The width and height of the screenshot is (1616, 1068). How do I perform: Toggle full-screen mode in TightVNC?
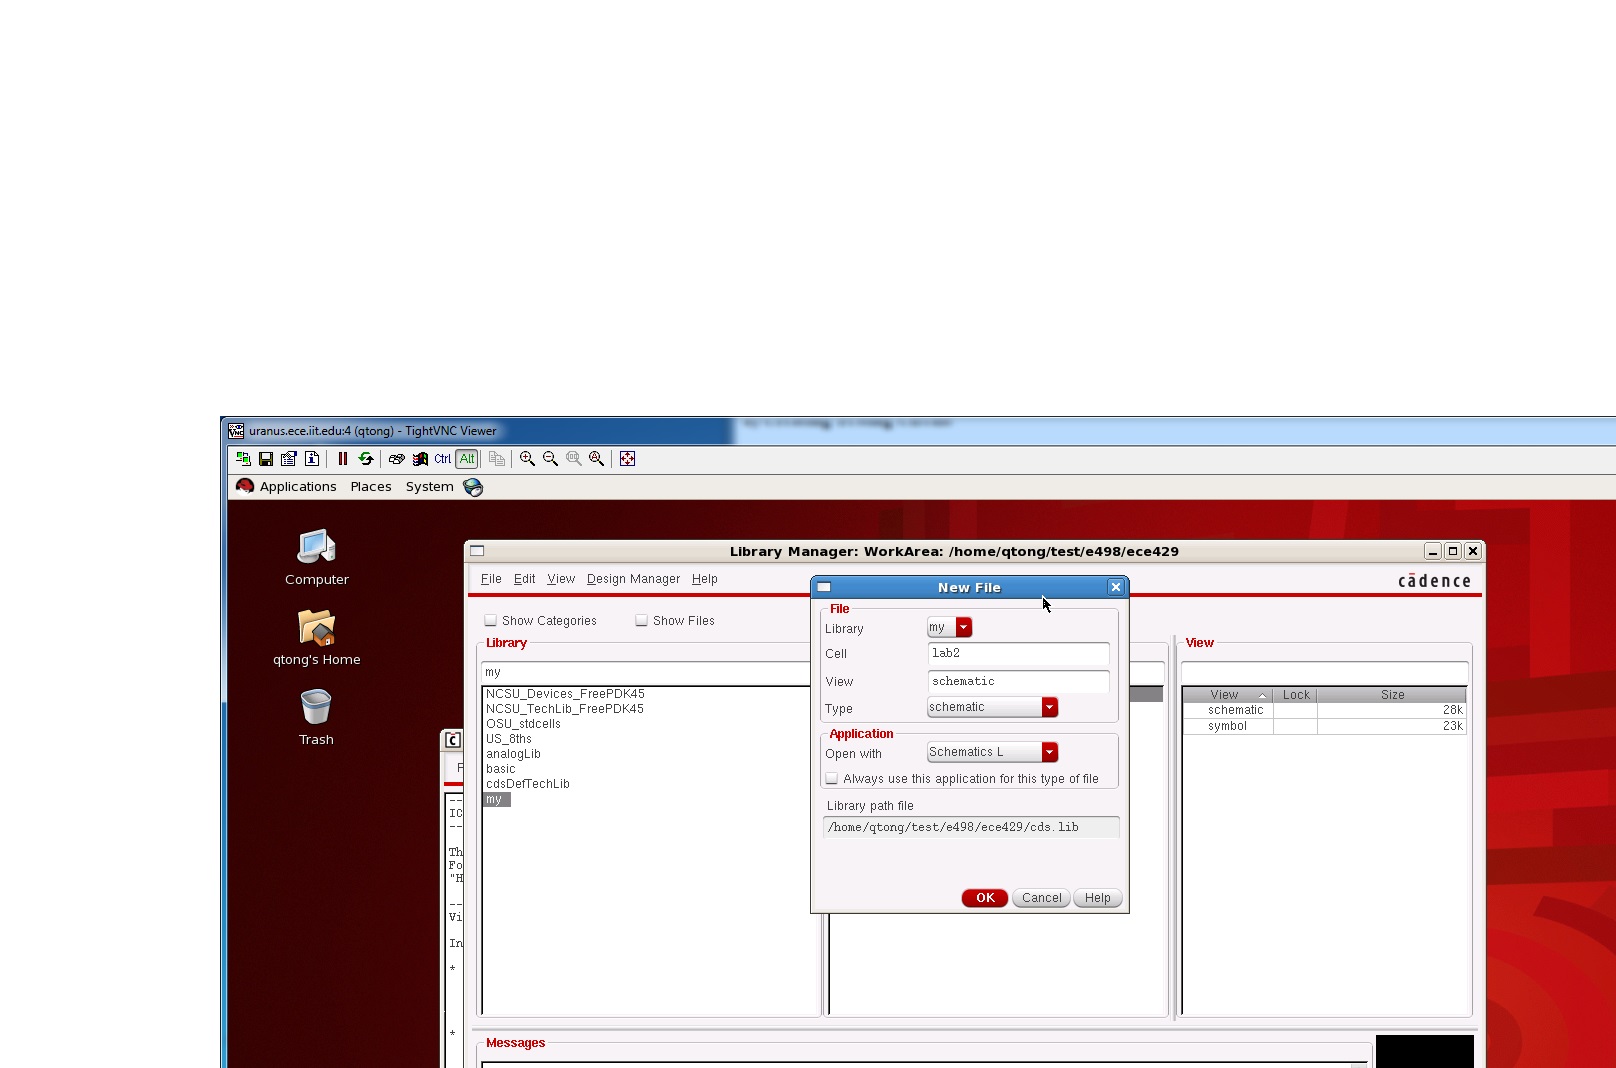coord(628,459)
